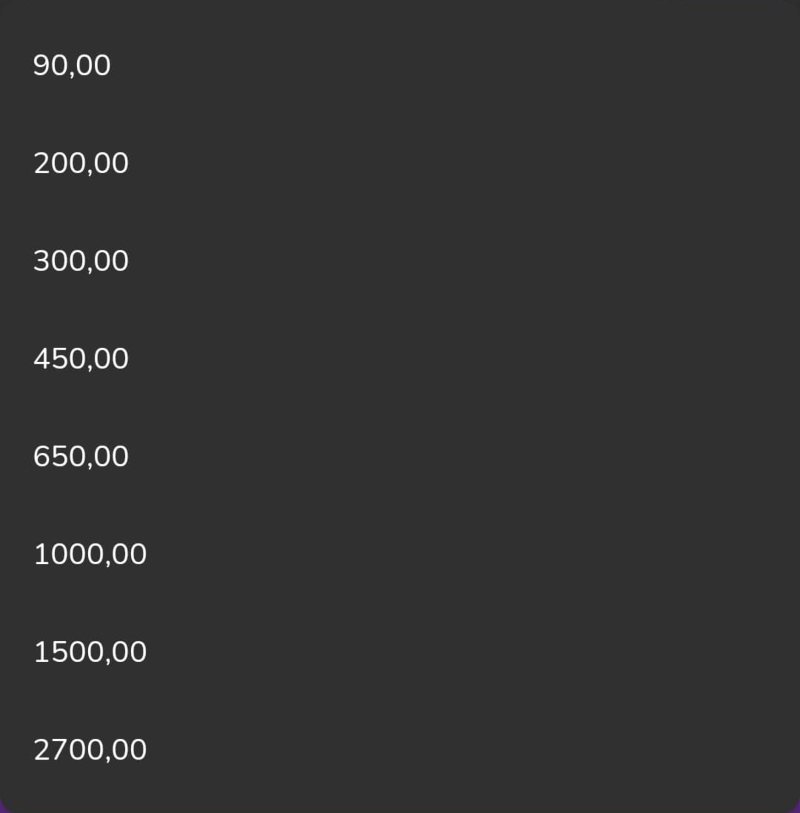The image size is (800, 813).
Task: Set the amount to 1000,00
Action: coord(400,554)
